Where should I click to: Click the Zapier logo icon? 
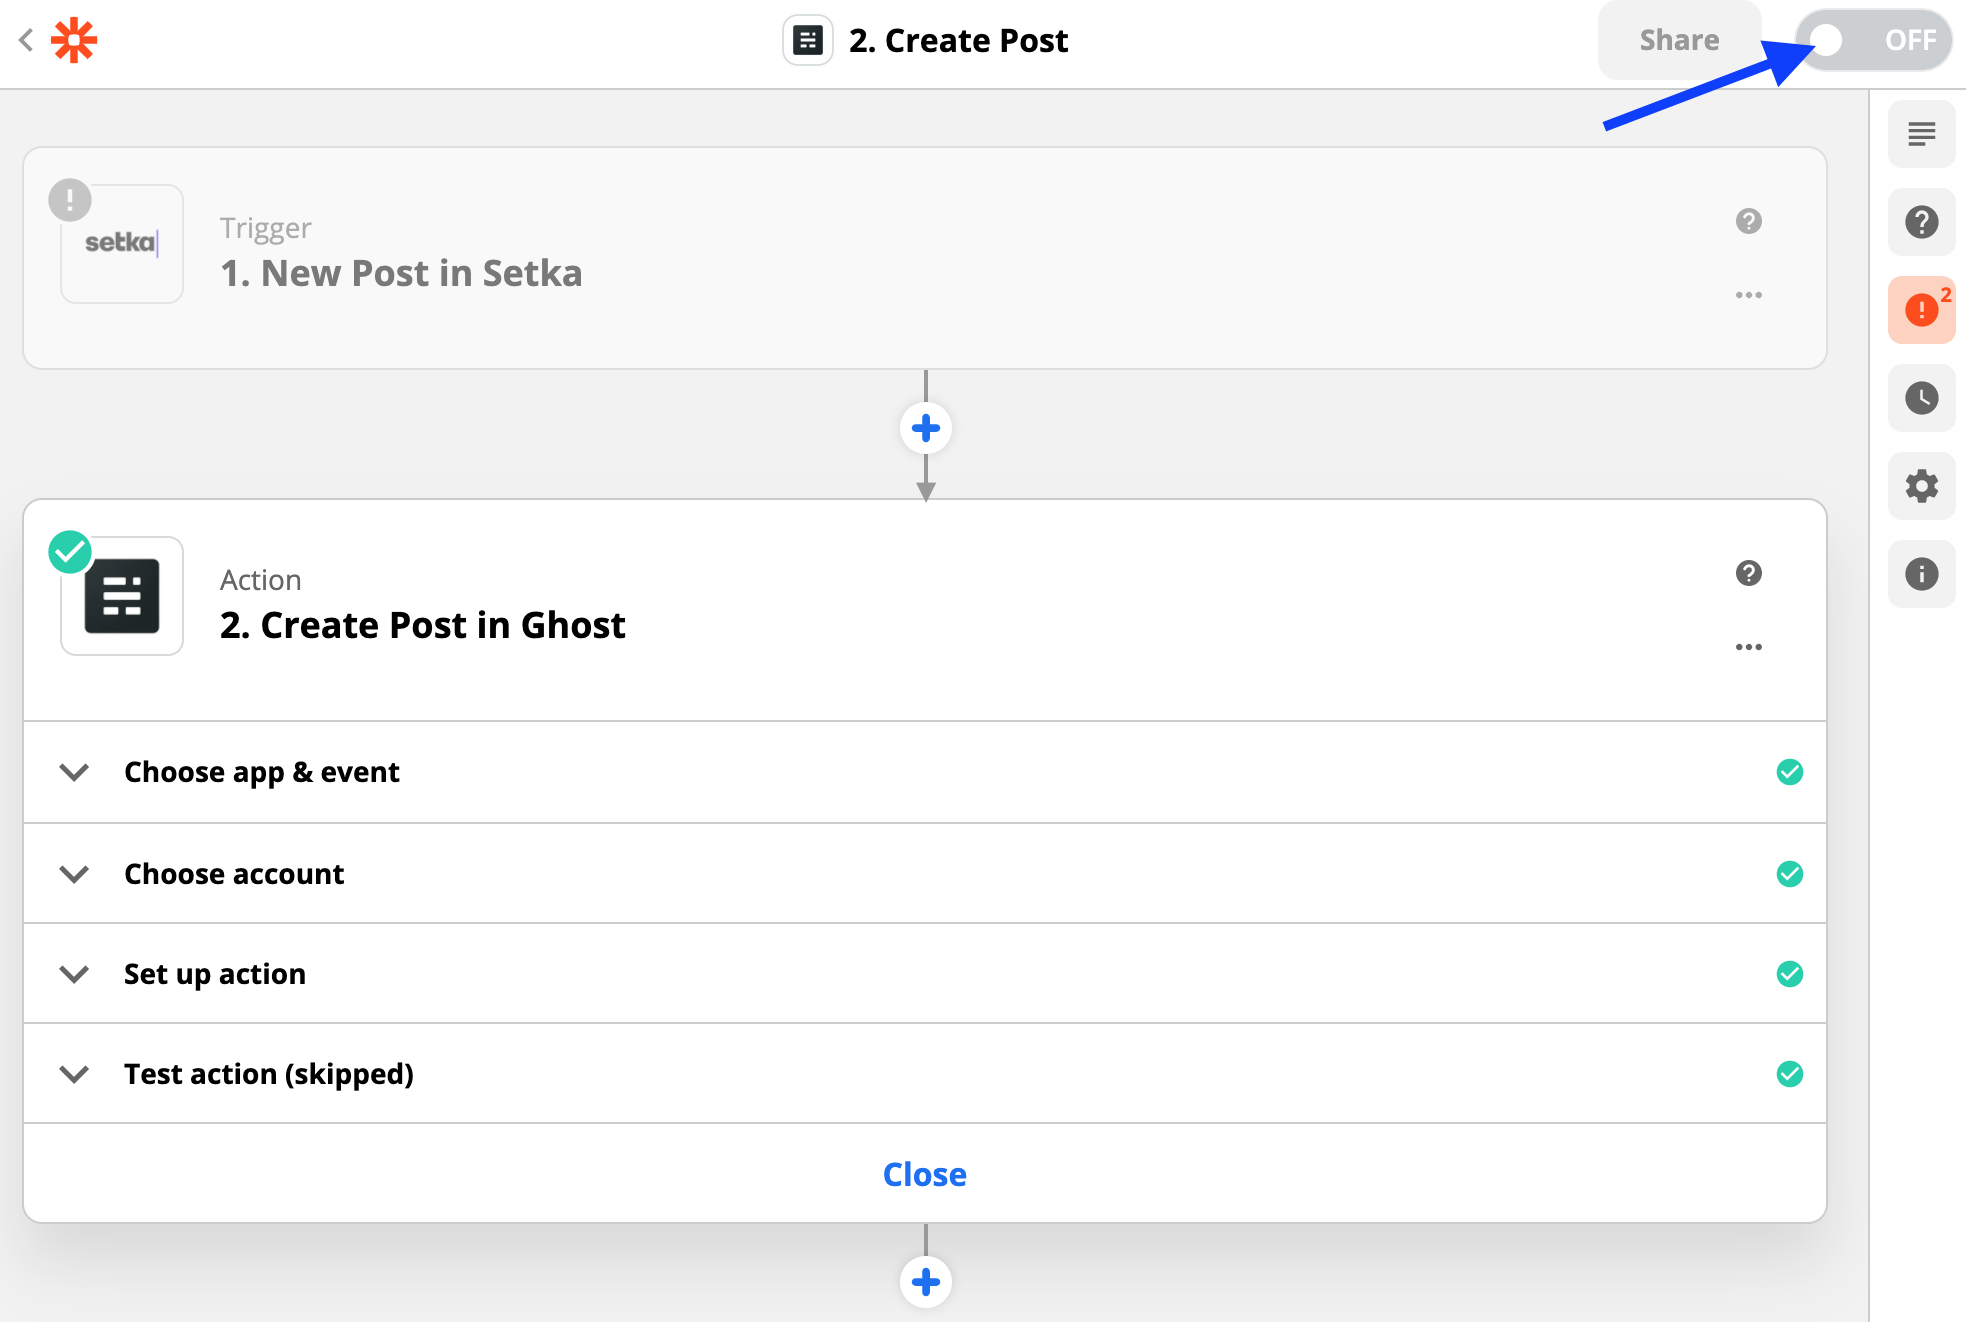(x=74, y=41)
